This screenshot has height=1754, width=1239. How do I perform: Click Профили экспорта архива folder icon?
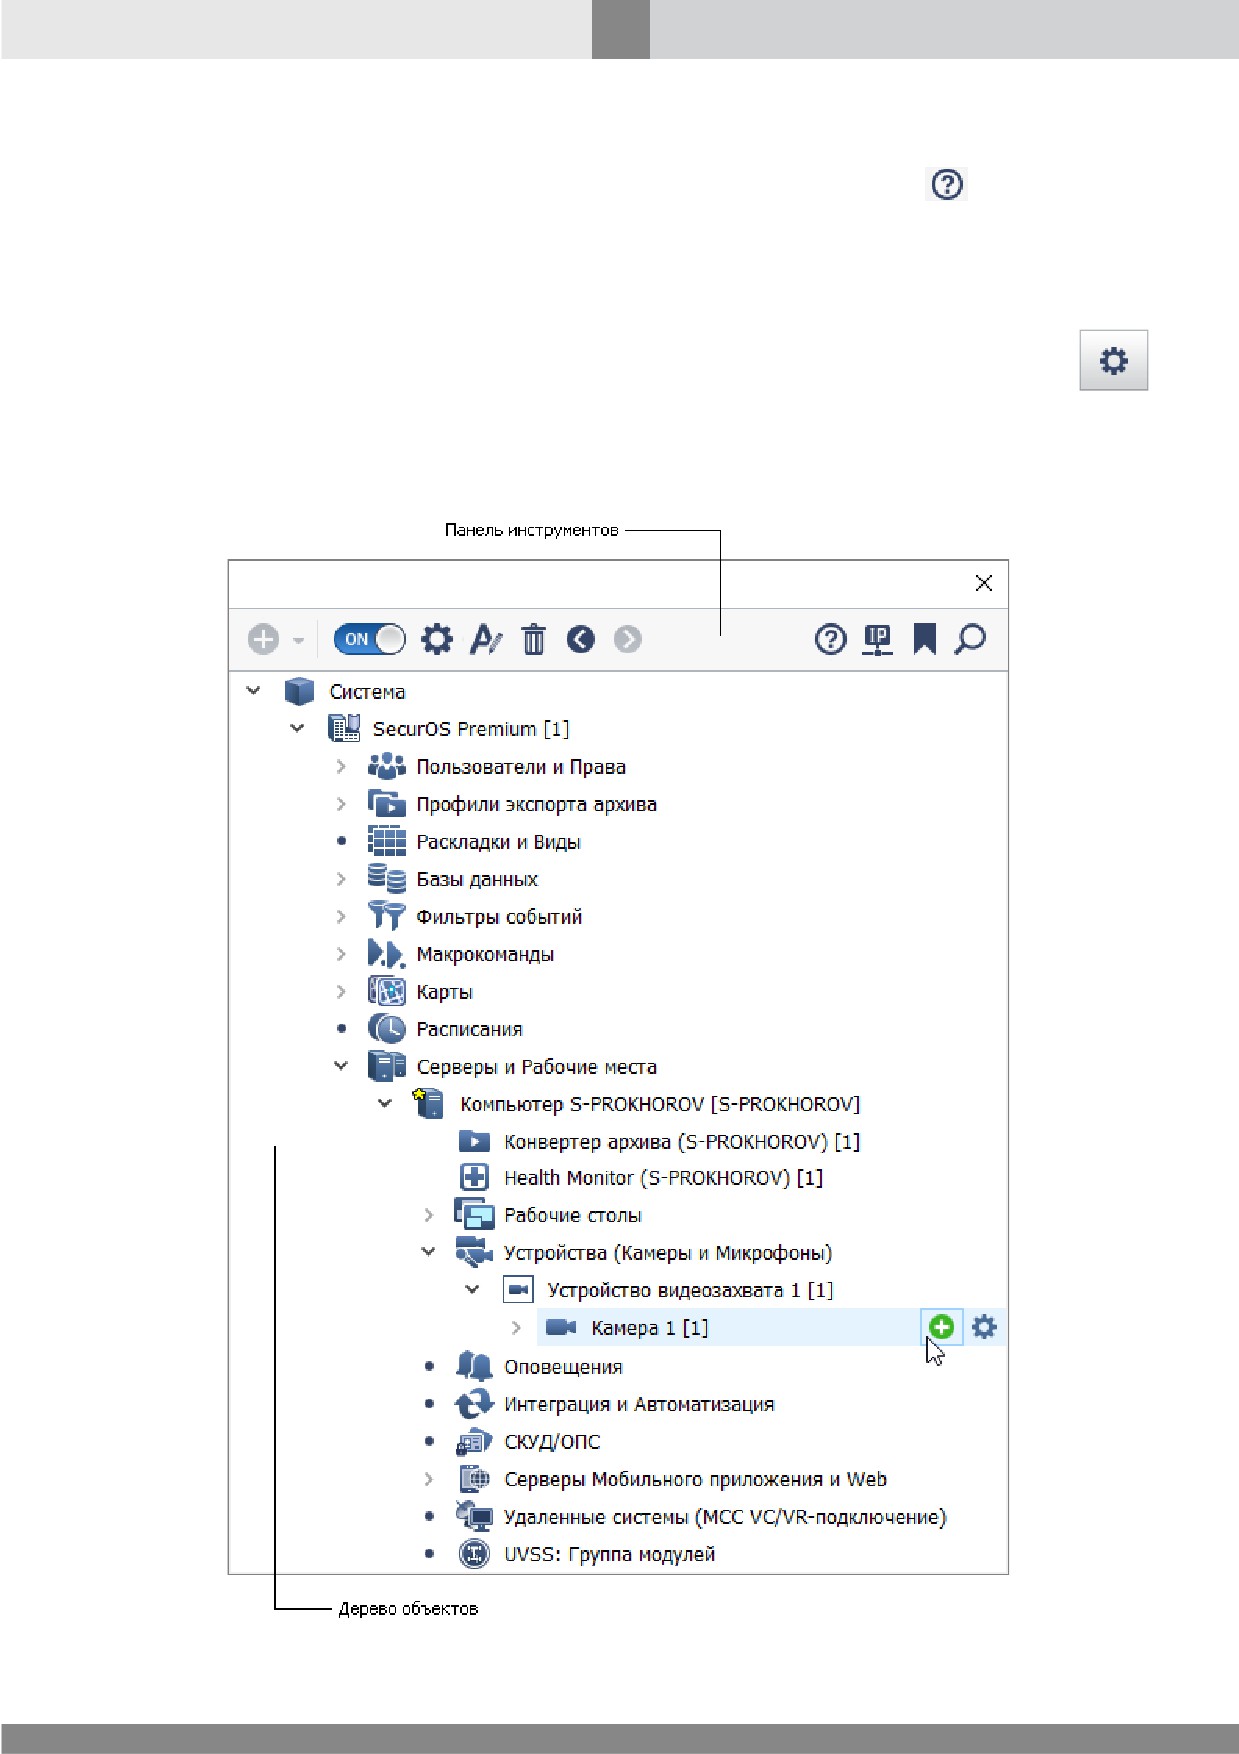(387, 804)
